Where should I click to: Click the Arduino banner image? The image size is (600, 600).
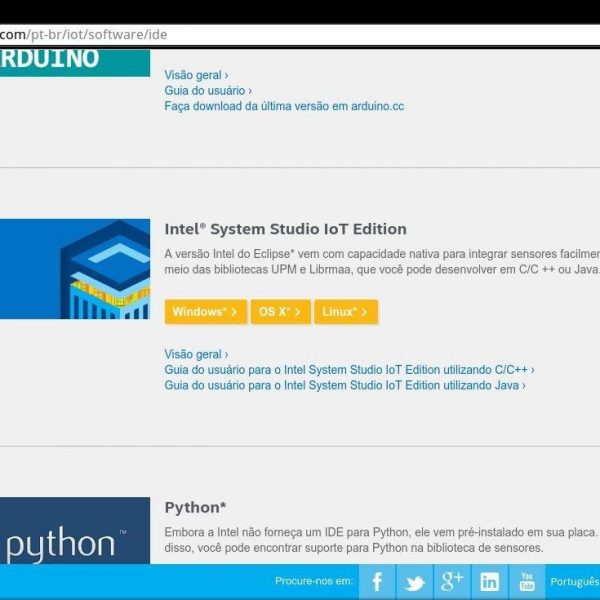pos(75,63)
